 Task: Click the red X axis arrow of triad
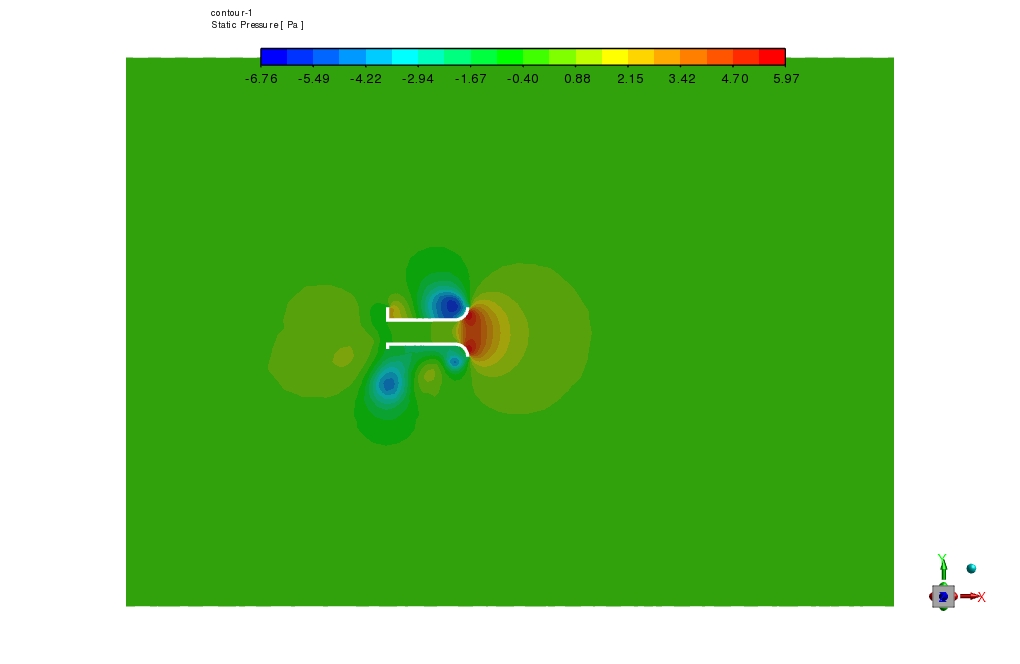972,596
